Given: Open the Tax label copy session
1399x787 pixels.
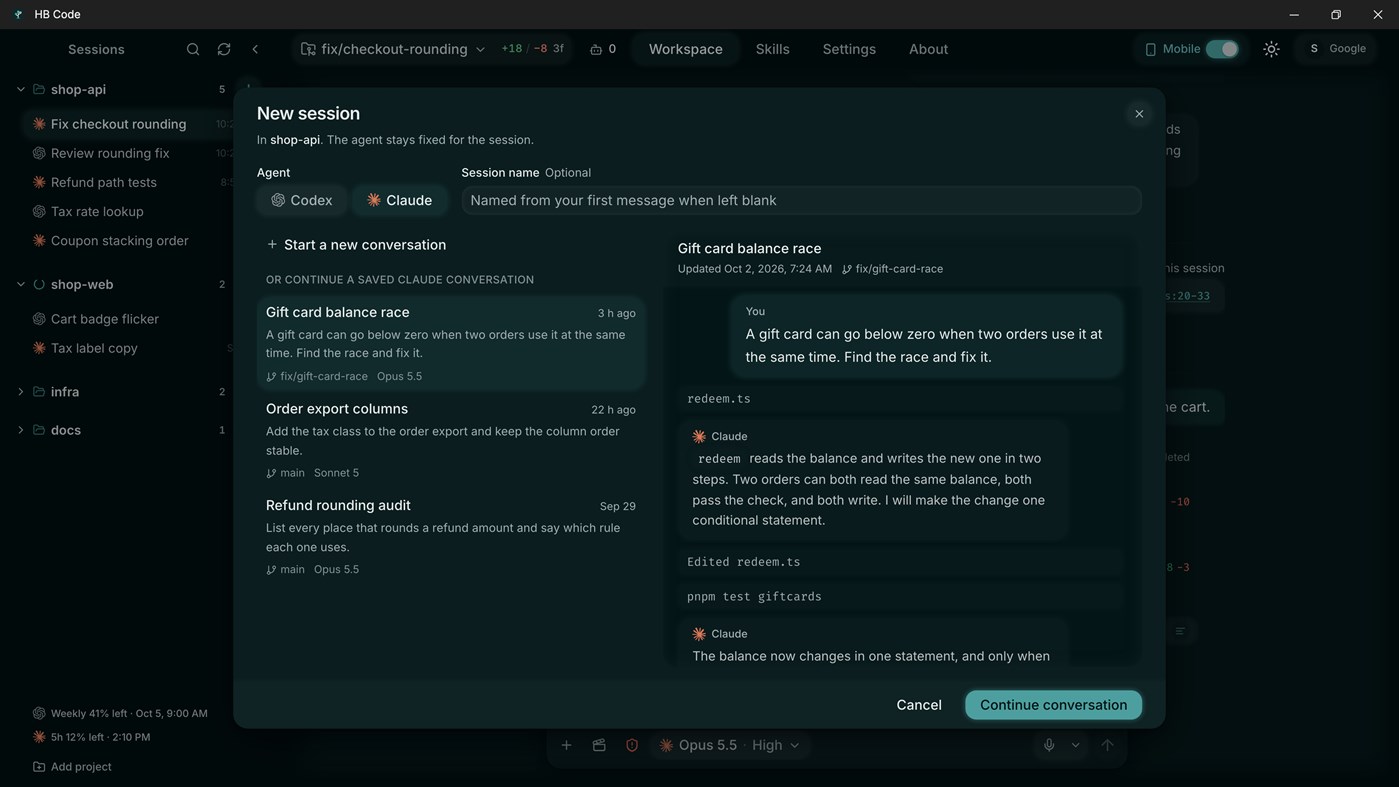Looking at the screenshot, I should coord(126,348).
